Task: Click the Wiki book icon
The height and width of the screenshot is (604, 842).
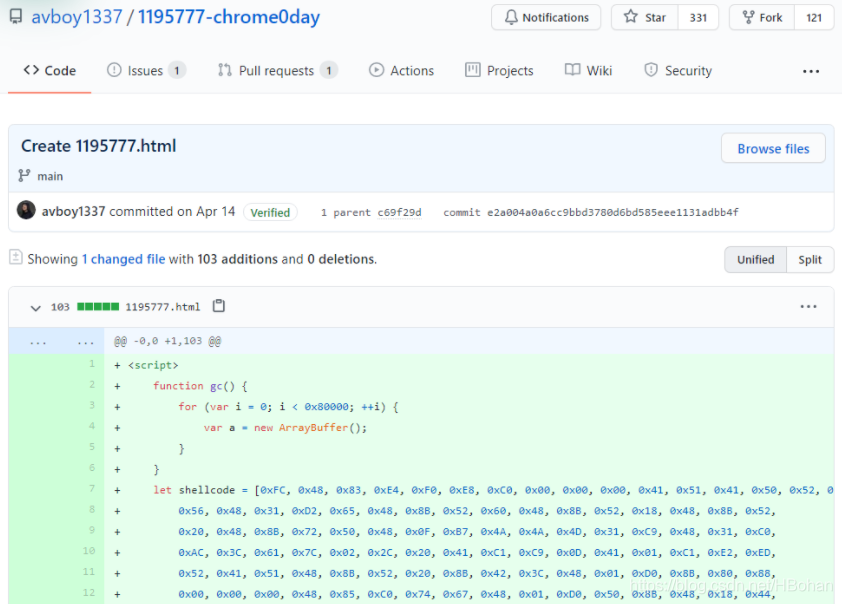Action: click(572, 70)
